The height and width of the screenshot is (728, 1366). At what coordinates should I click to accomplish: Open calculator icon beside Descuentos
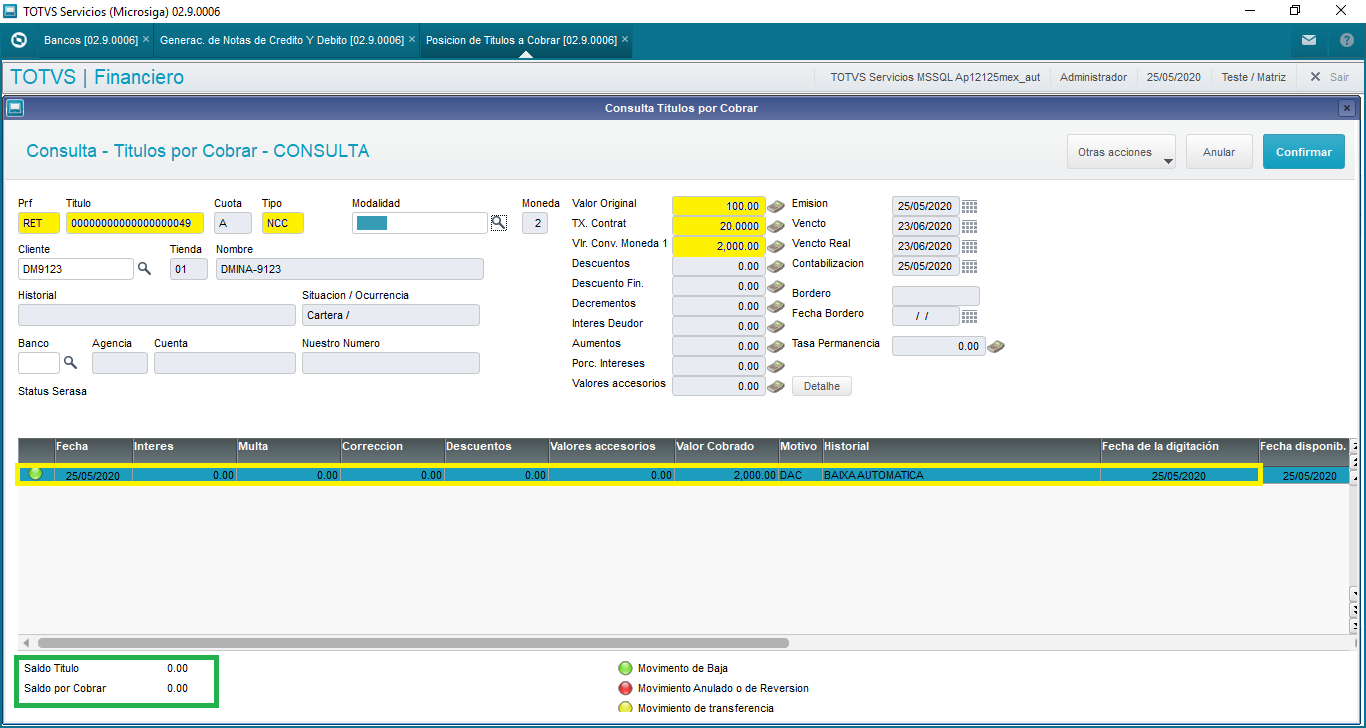(x=776, y=266)
